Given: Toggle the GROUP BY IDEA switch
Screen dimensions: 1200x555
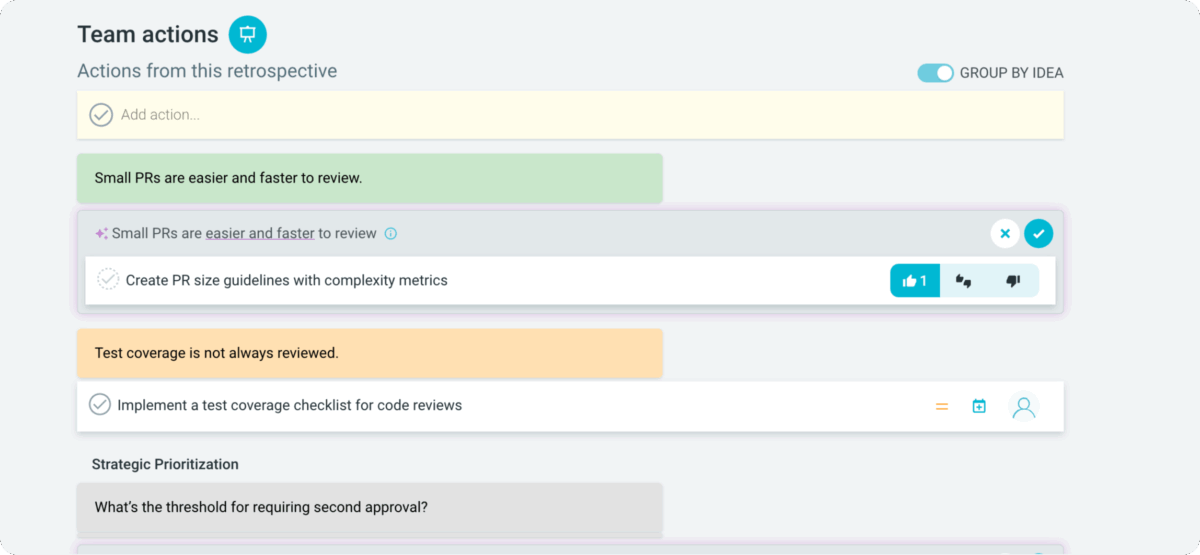Looking at the screenshot, I should point(935,73).
